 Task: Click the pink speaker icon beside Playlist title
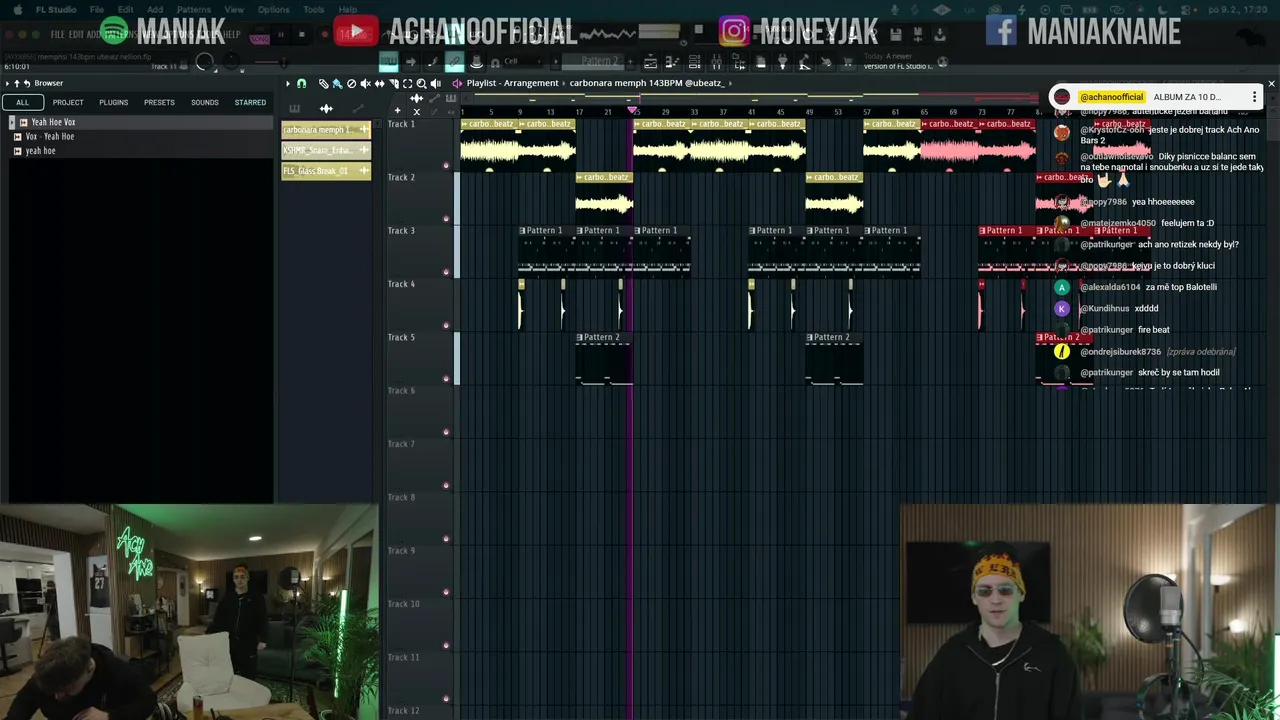tap(456, 84)
